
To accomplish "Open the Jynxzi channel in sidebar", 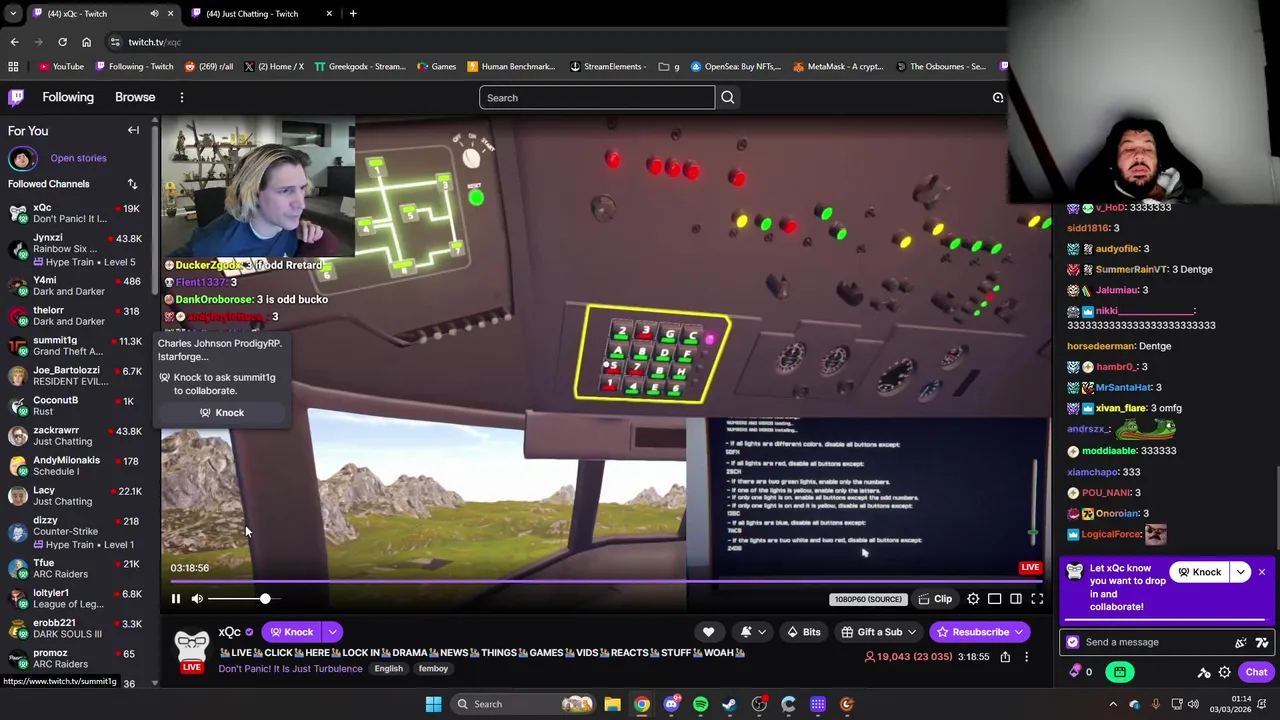I will [78, 249].
